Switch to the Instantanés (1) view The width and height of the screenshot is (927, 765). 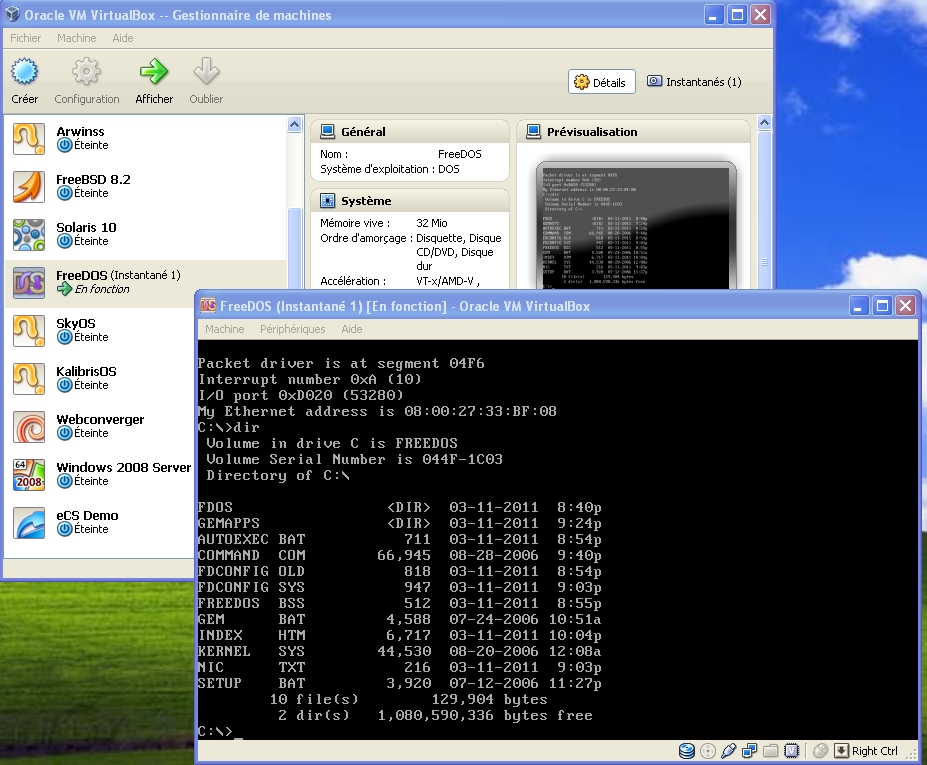[x=694, y=82]
